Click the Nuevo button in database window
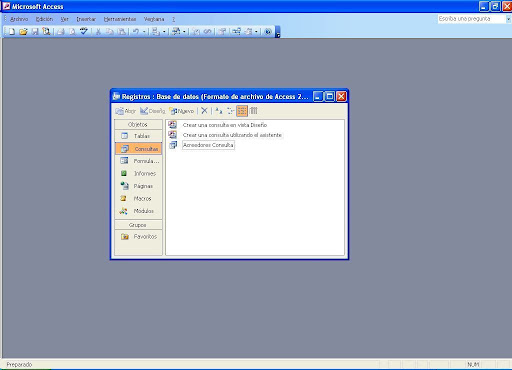Image resolution: width=512 pixels, height=370 pixels. (x=182, y=111)
